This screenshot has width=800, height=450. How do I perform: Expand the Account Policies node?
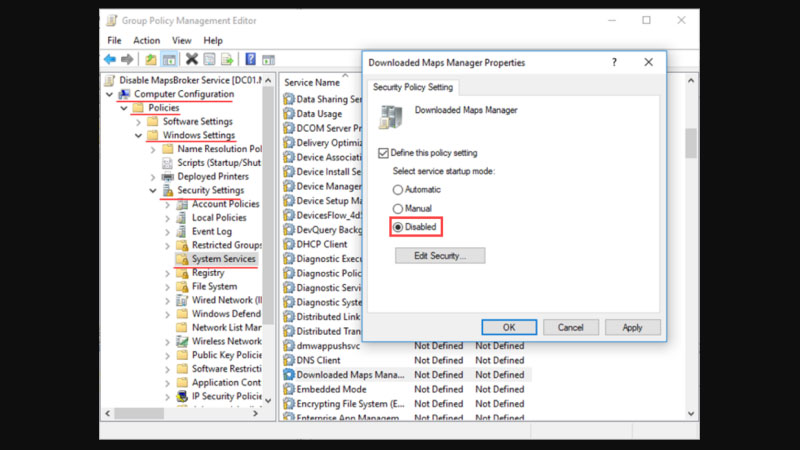pyautogui.click(x=167, y=204)
